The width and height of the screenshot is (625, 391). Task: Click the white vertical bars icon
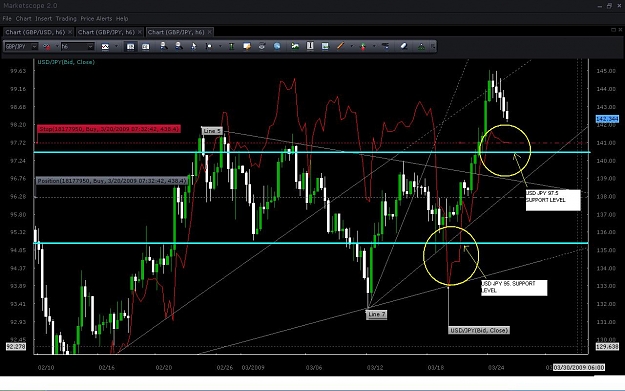pyautogui.click(x=310, y=46)
